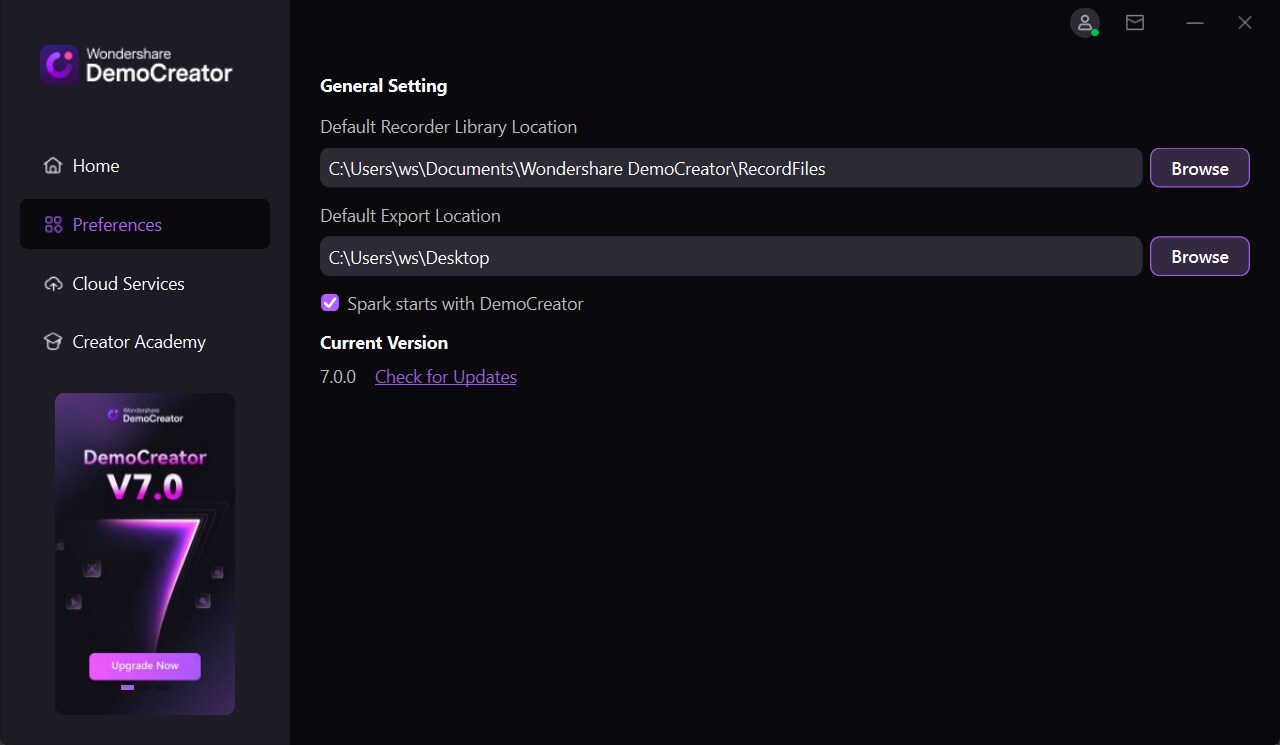Click the Default Export Location path field
The width and height of the screenshot is (1280, 745).
point(730,256)
